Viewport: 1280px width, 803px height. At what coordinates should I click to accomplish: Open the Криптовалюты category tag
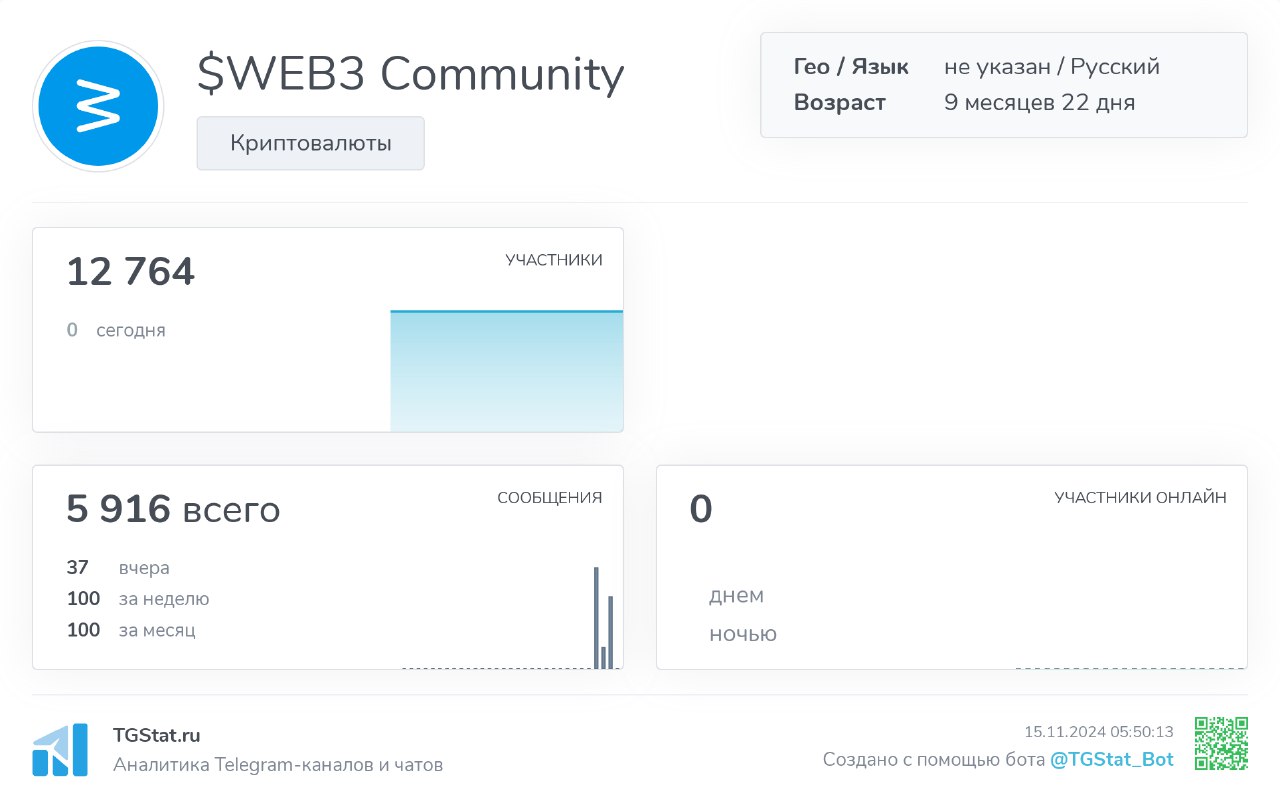pyautogui.click(x=310, y=143)
